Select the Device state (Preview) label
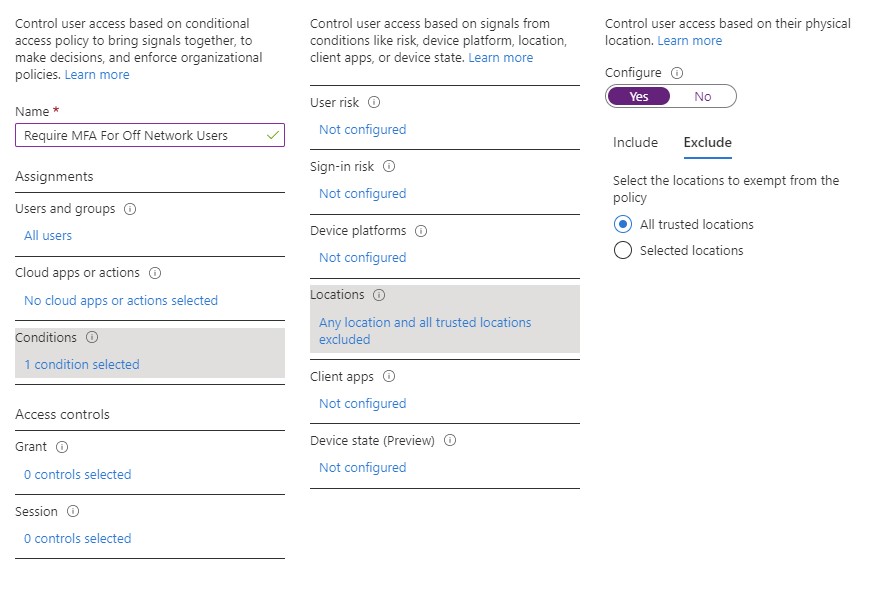The height and width of the screenshot is (590, 889). tap(372, 441)
